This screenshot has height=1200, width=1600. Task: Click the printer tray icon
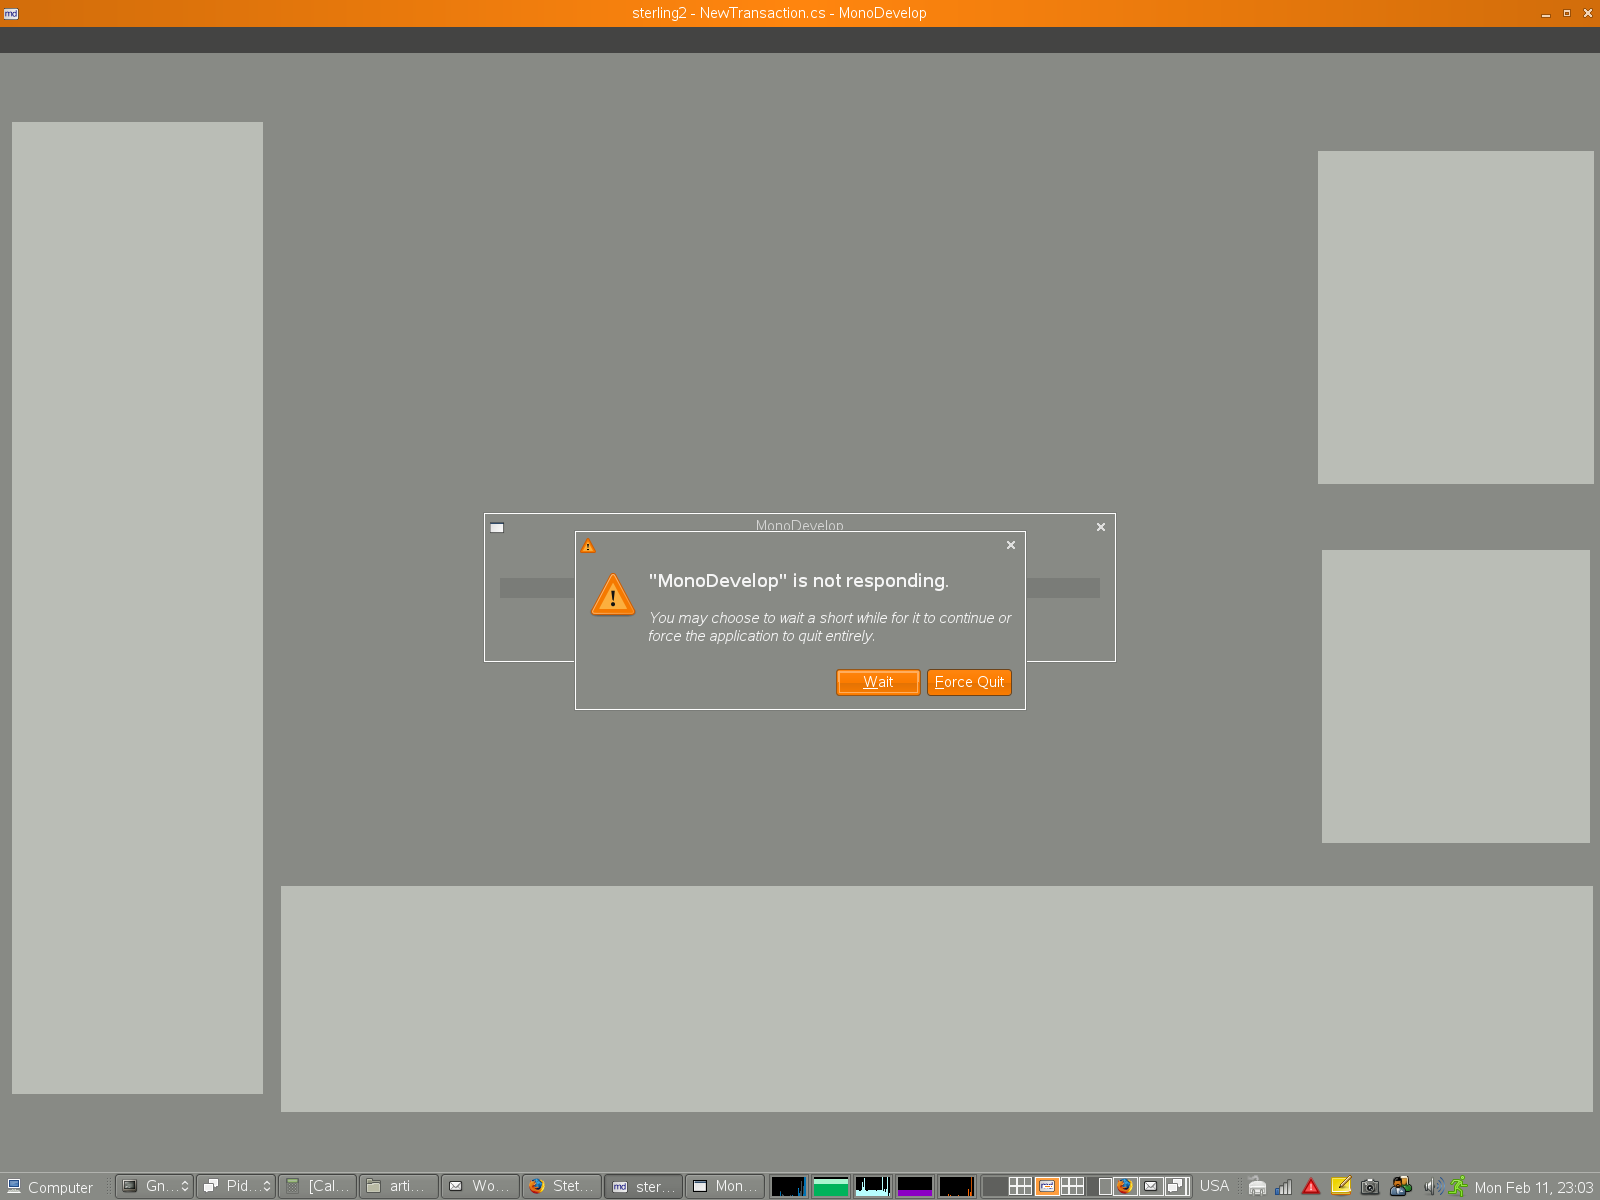1257,1187
